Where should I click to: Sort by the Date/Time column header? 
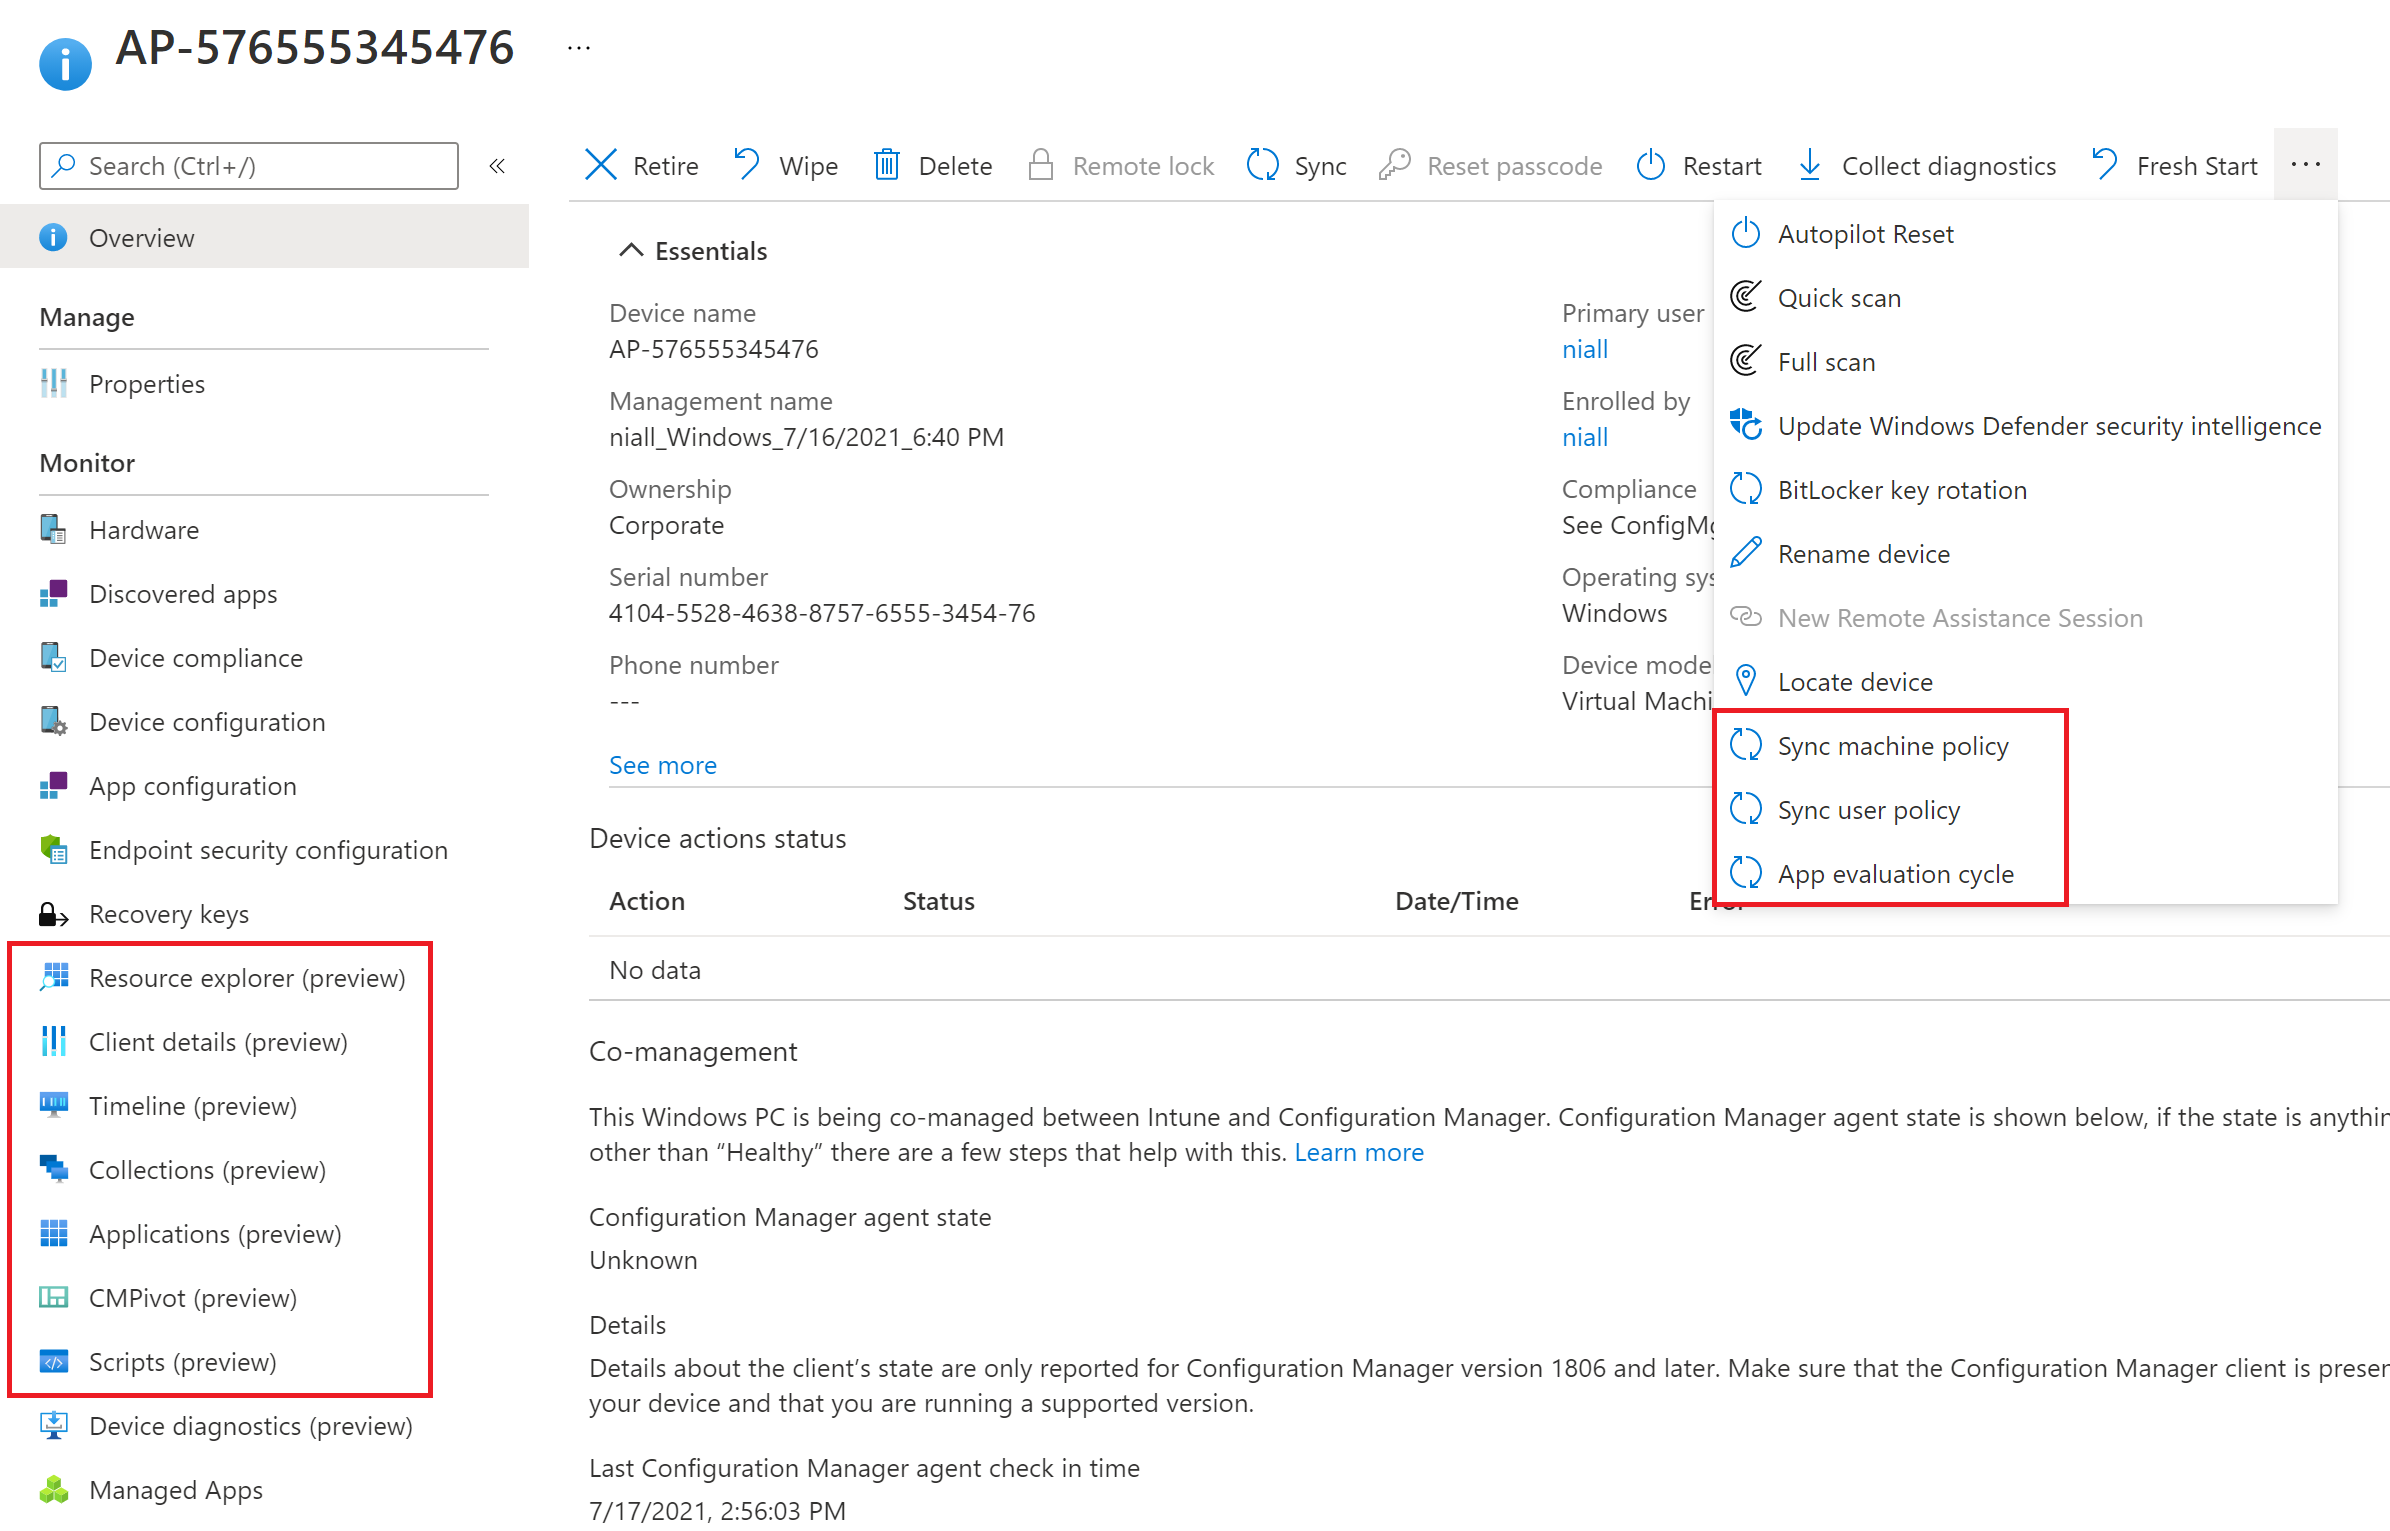click(1456, 901)
